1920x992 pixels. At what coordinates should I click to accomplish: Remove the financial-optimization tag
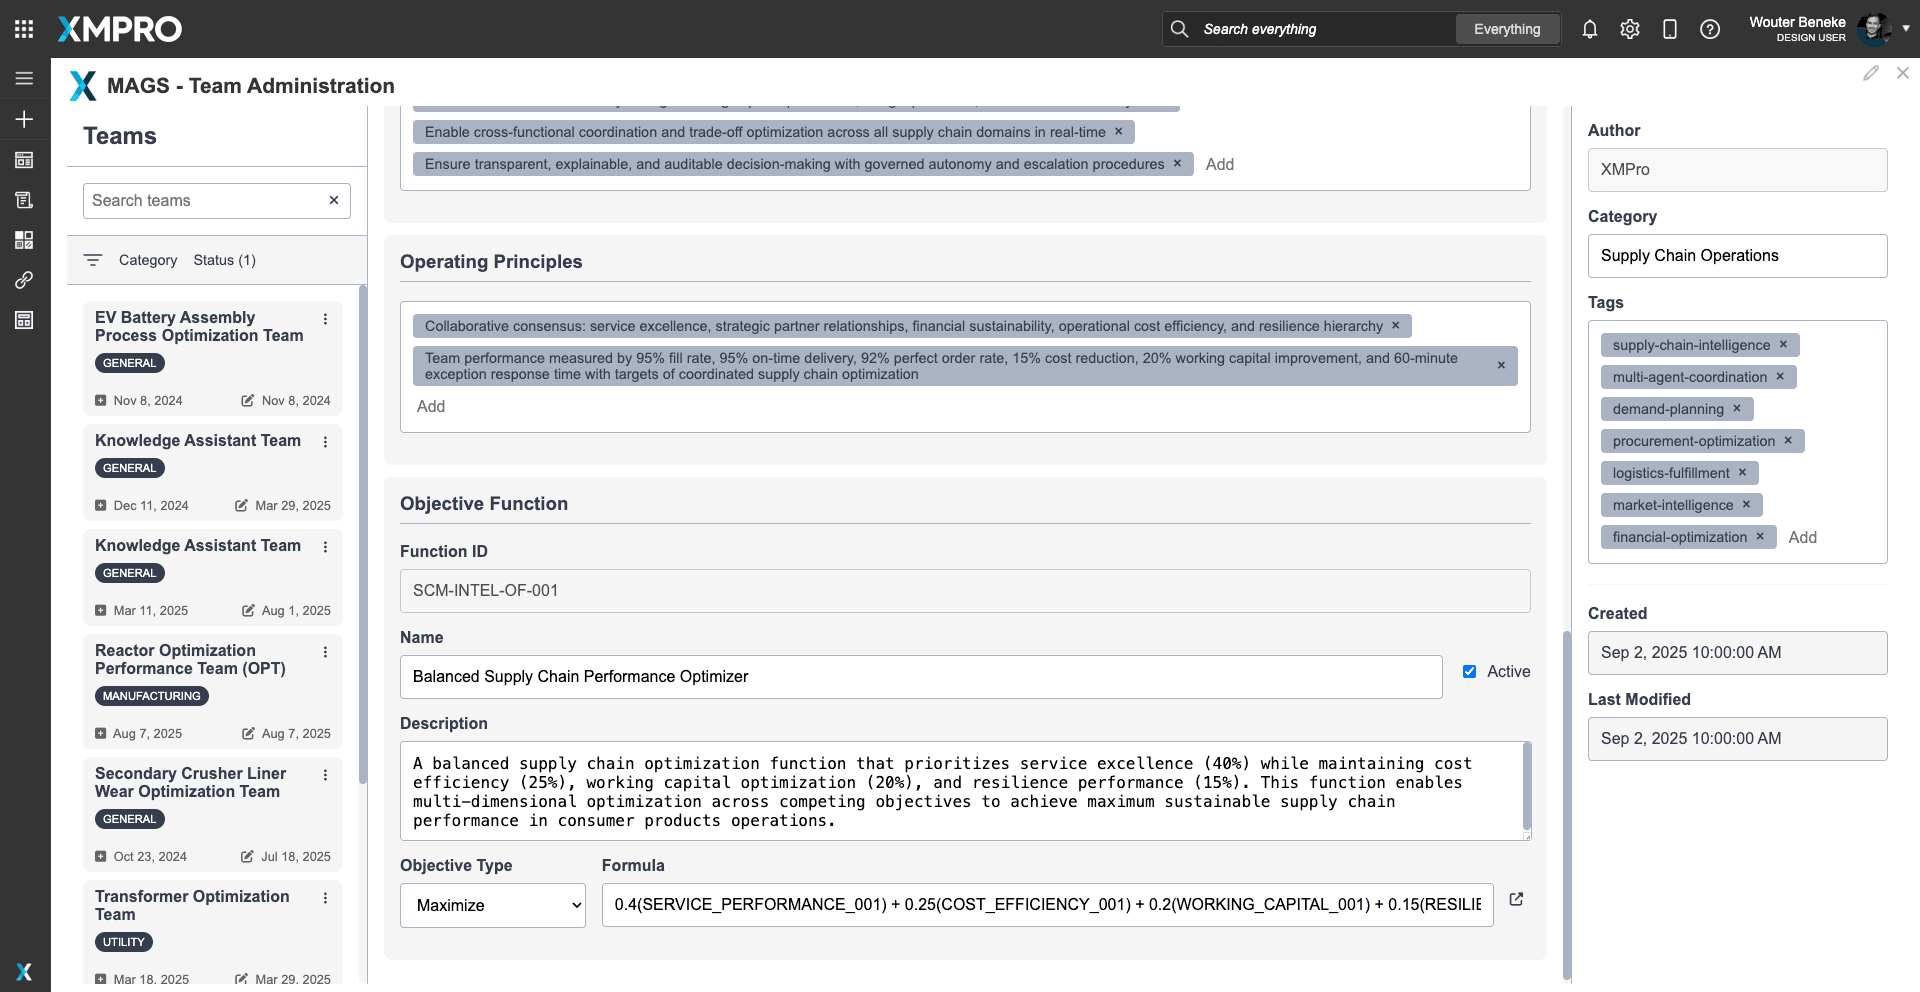point(1760,537)
